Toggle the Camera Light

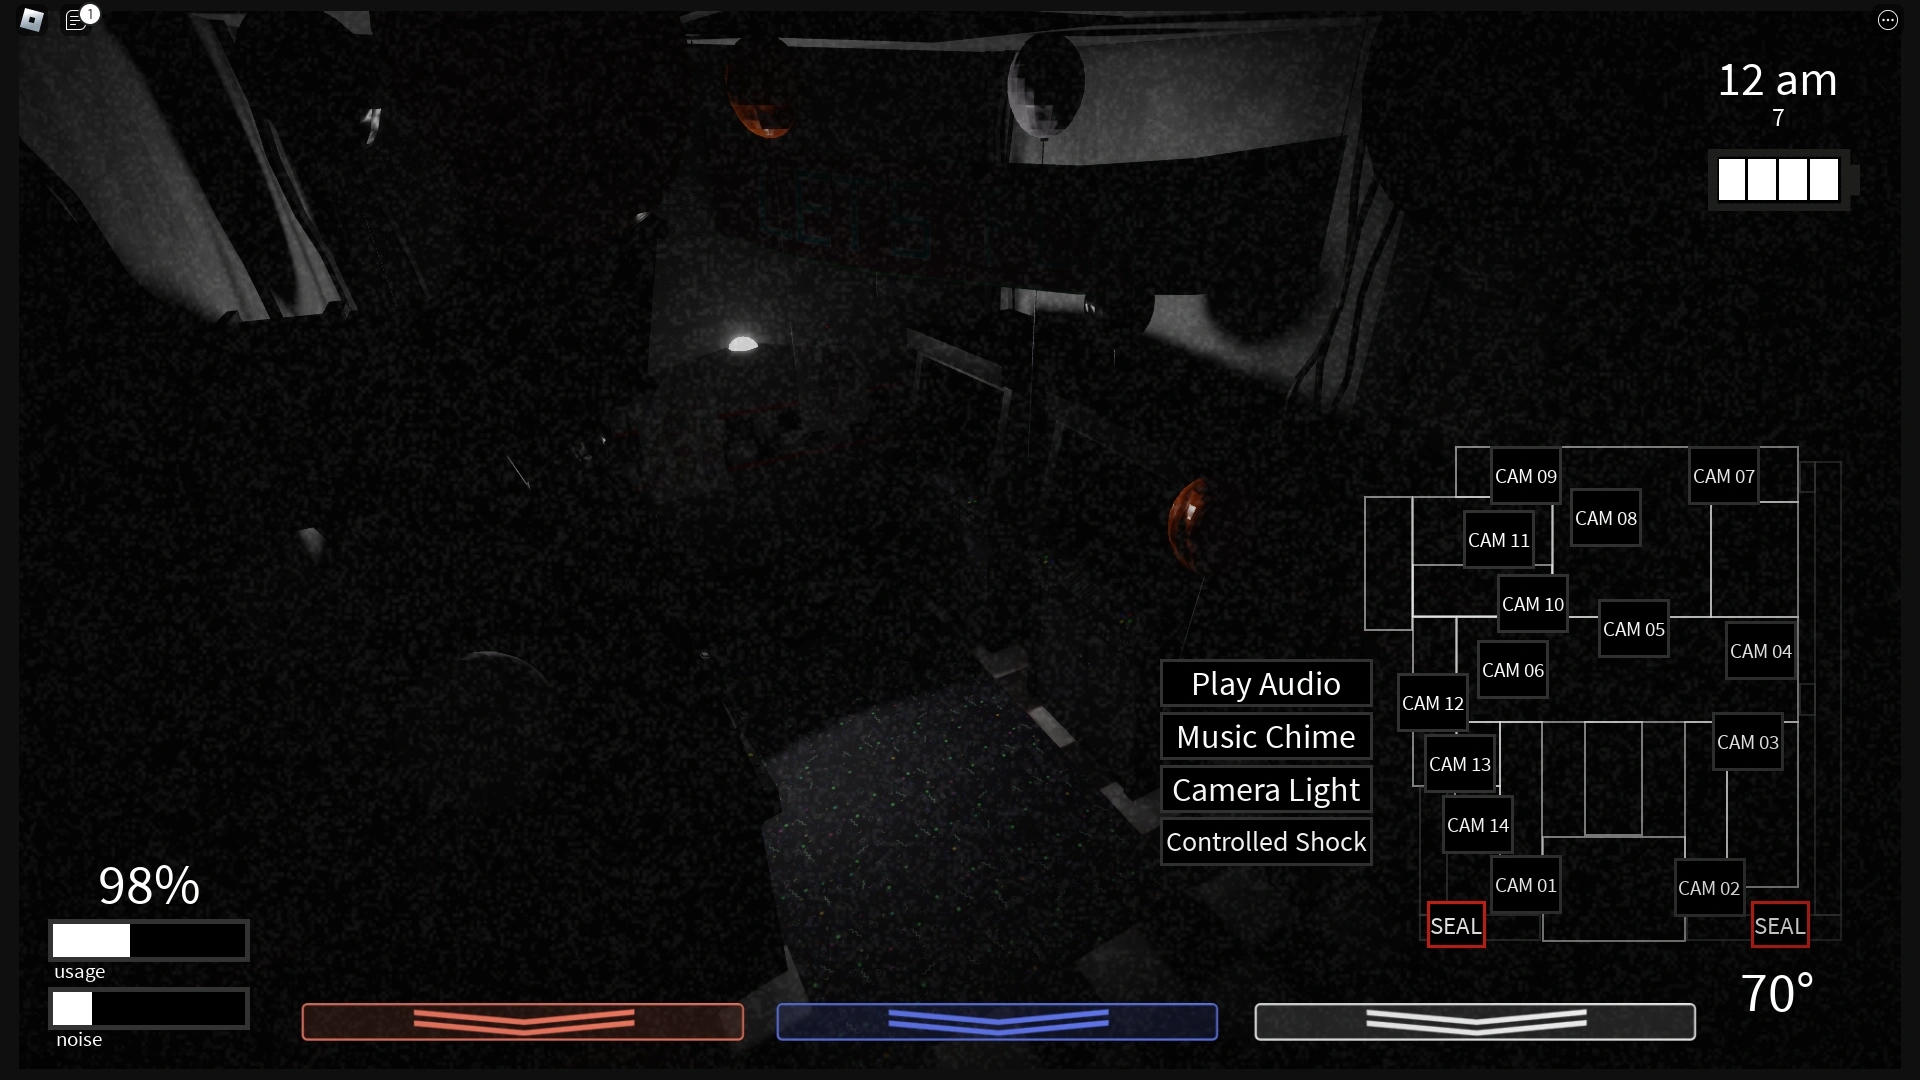pos(1265,790)
